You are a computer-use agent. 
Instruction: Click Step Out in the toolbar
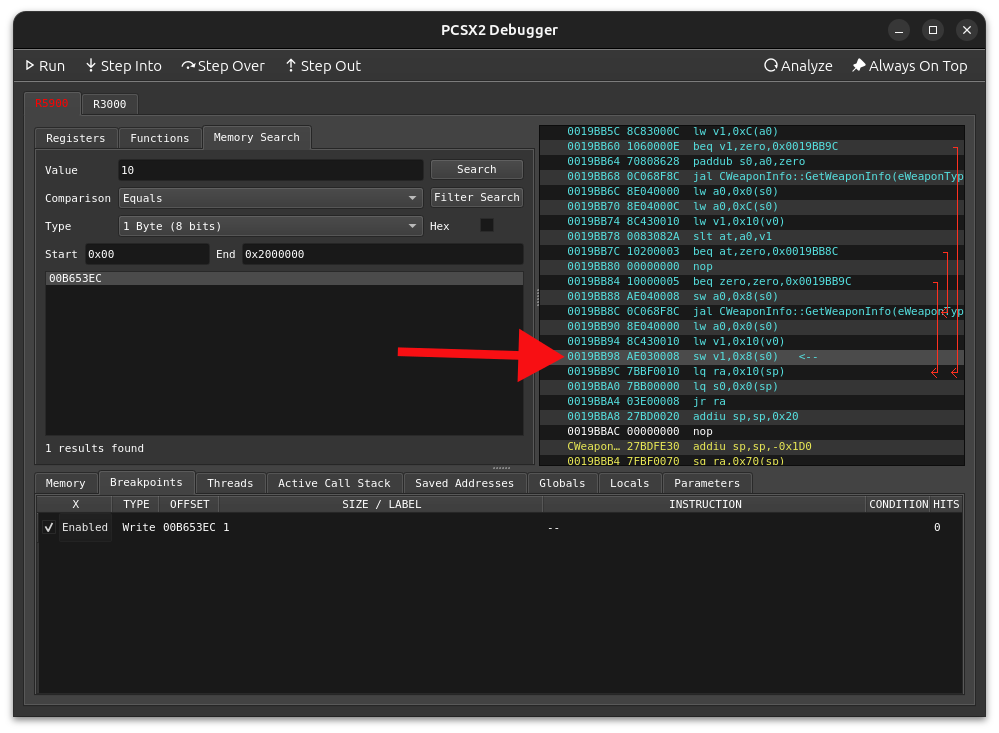coord(323,66)
